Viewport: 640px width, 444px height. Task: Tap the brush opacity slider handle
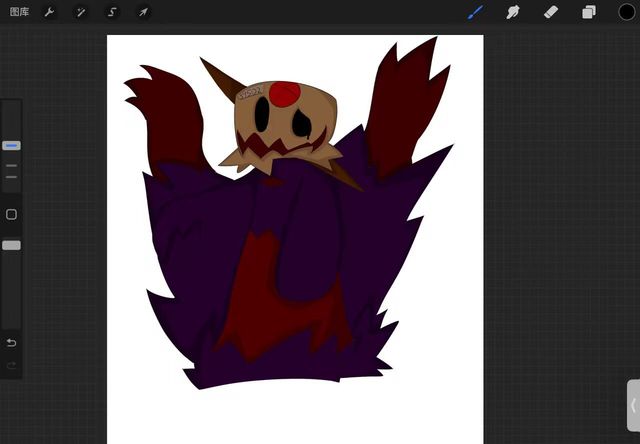[11, 245]
